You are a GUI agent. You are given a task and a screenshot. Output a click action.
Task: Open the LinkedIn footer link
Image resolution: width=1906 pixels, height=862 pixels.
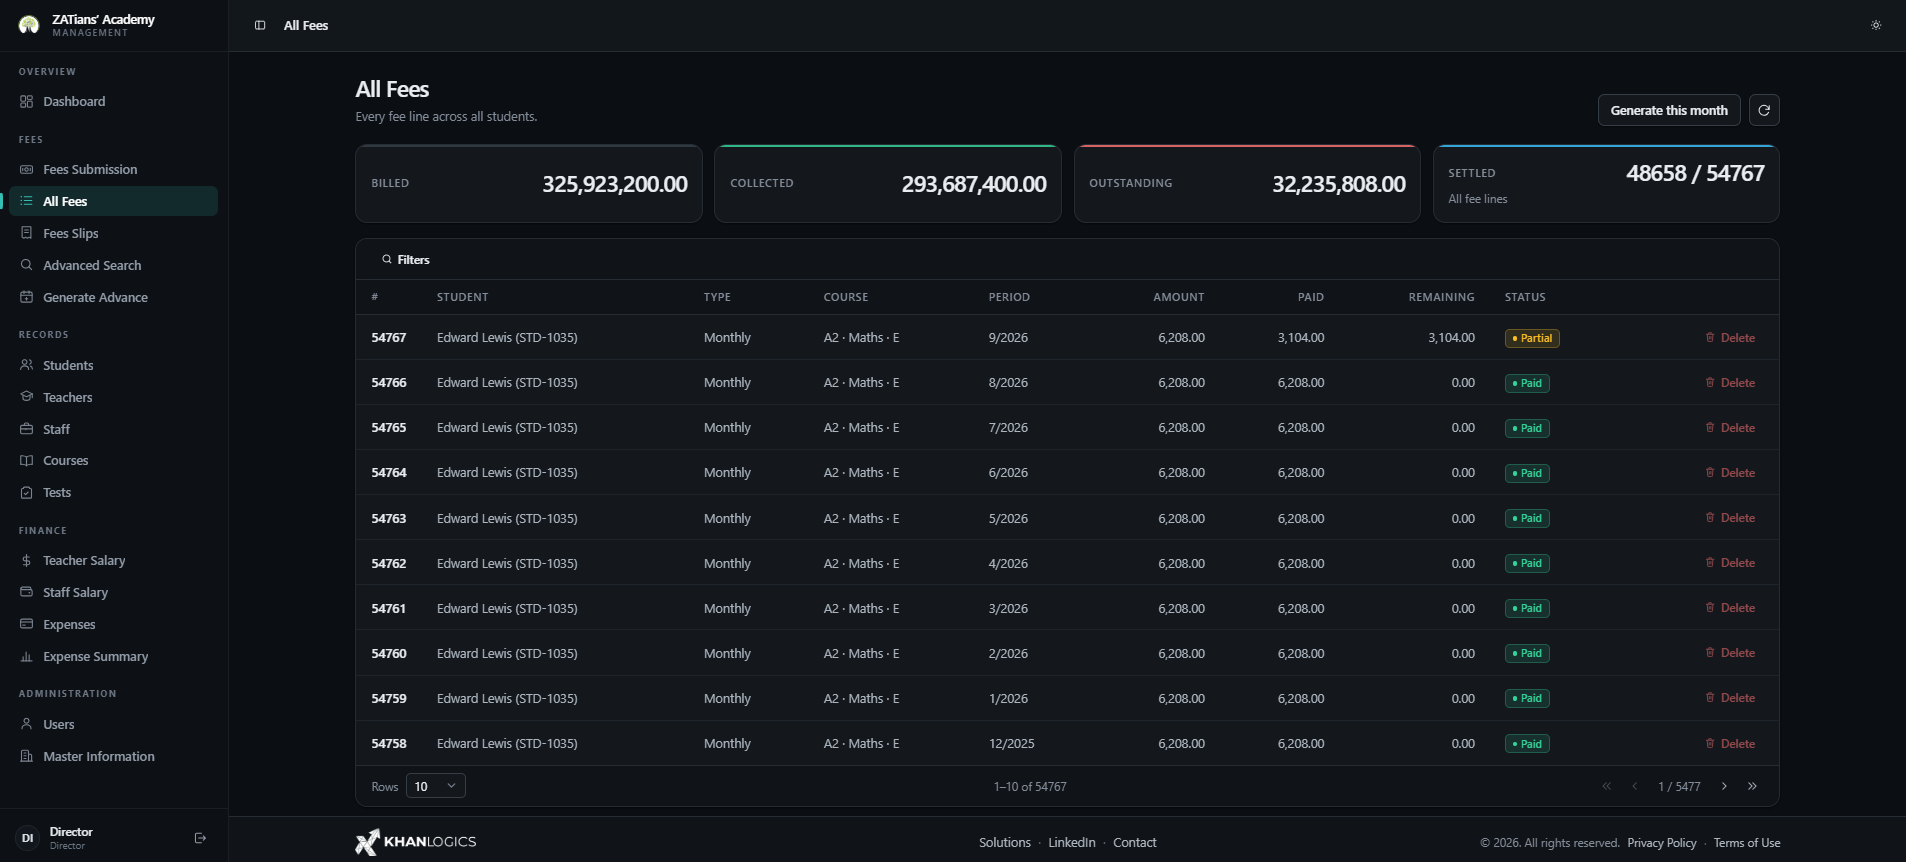1072,843
